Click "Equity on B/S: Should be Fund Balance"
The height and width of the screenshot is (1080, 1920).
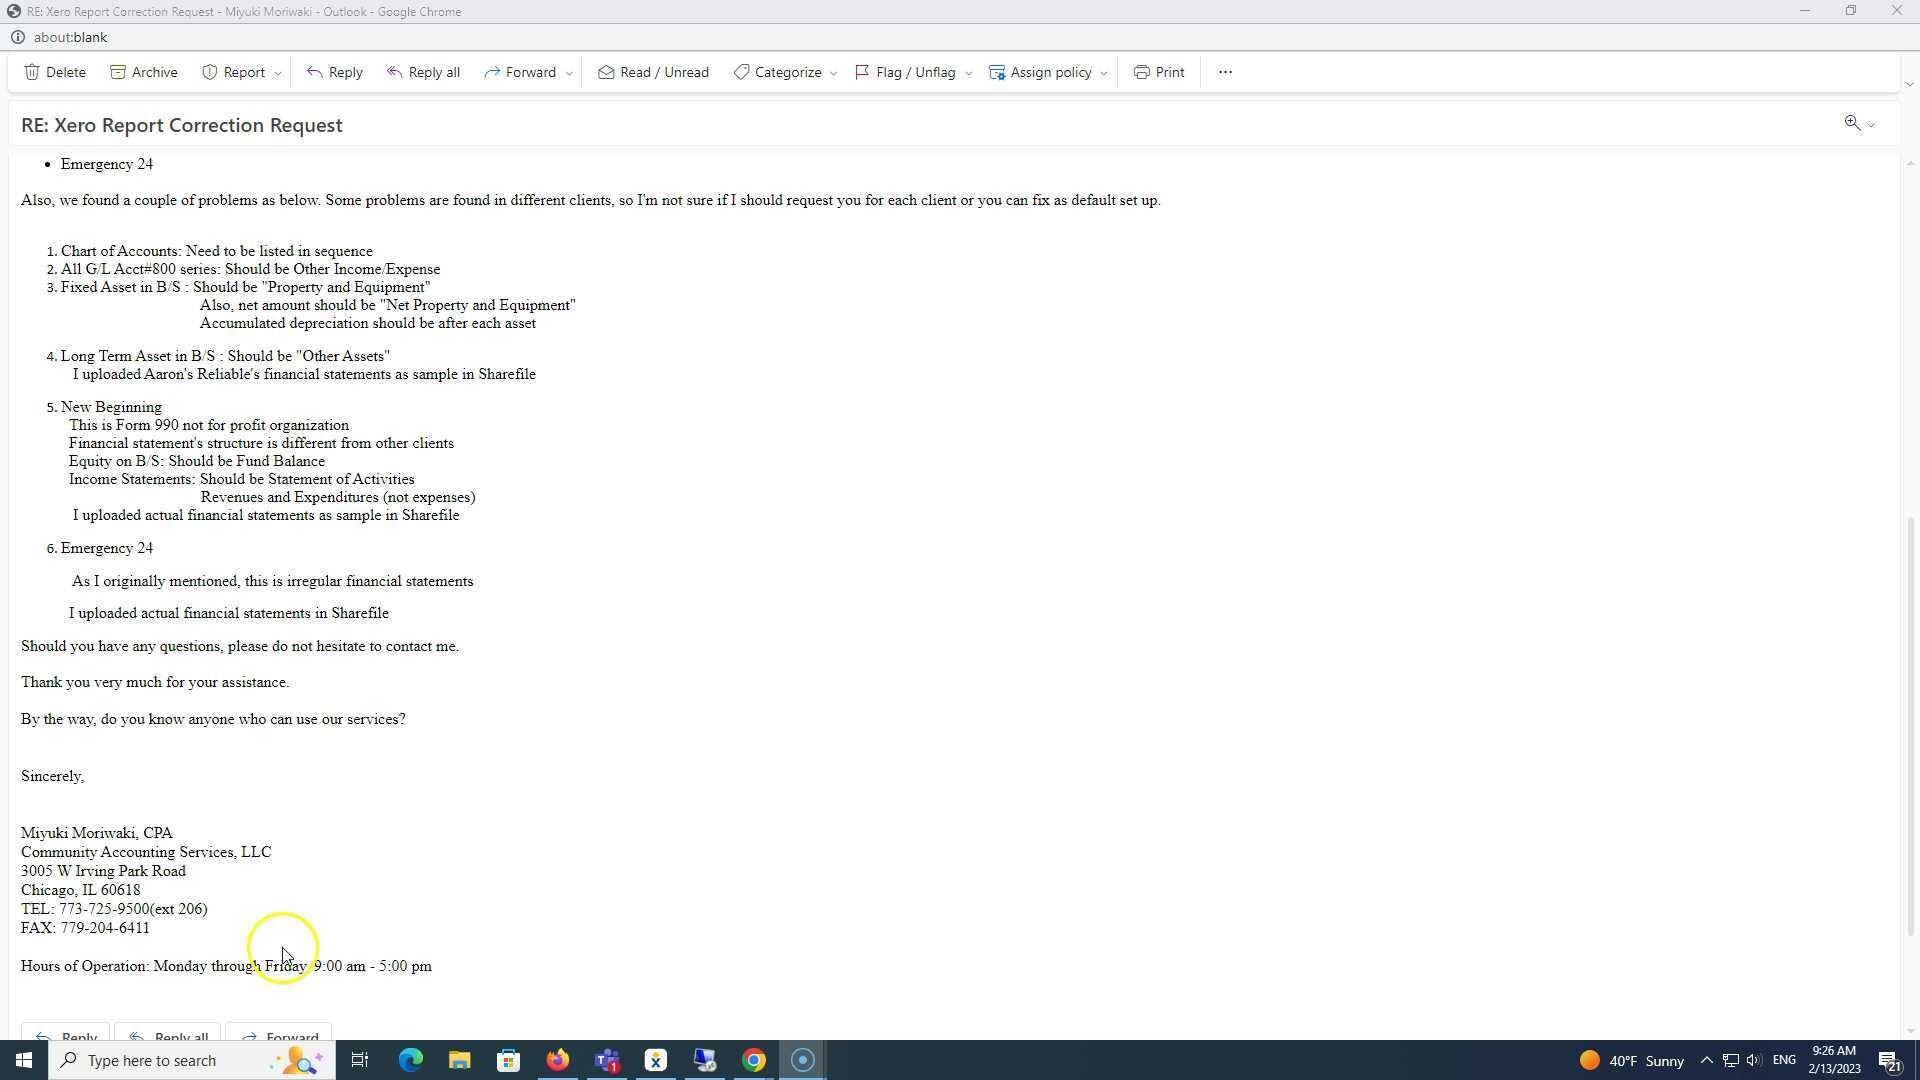coord(197,461)
